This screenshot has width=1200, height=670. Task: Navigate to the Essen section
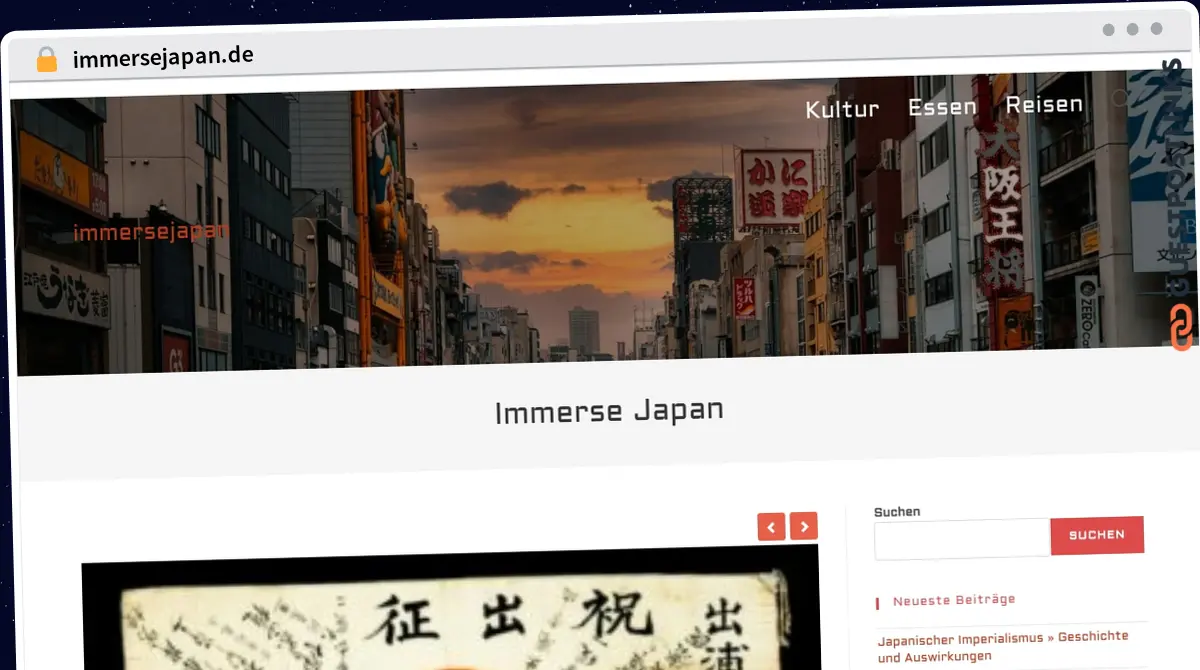click(x=942, y=106)
